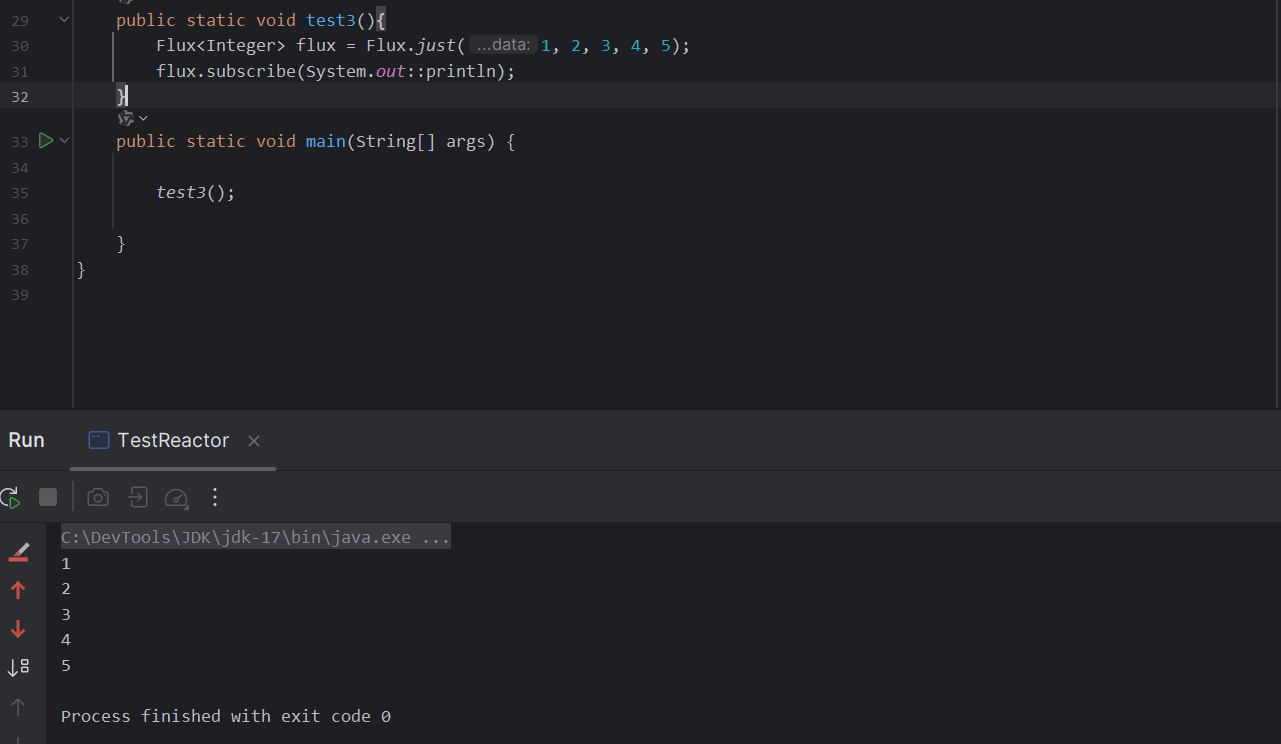Image resolution: width=1281 pixels, height=744 pixels.
Task: Click the test3() call in main
Action: click(196, 192)
